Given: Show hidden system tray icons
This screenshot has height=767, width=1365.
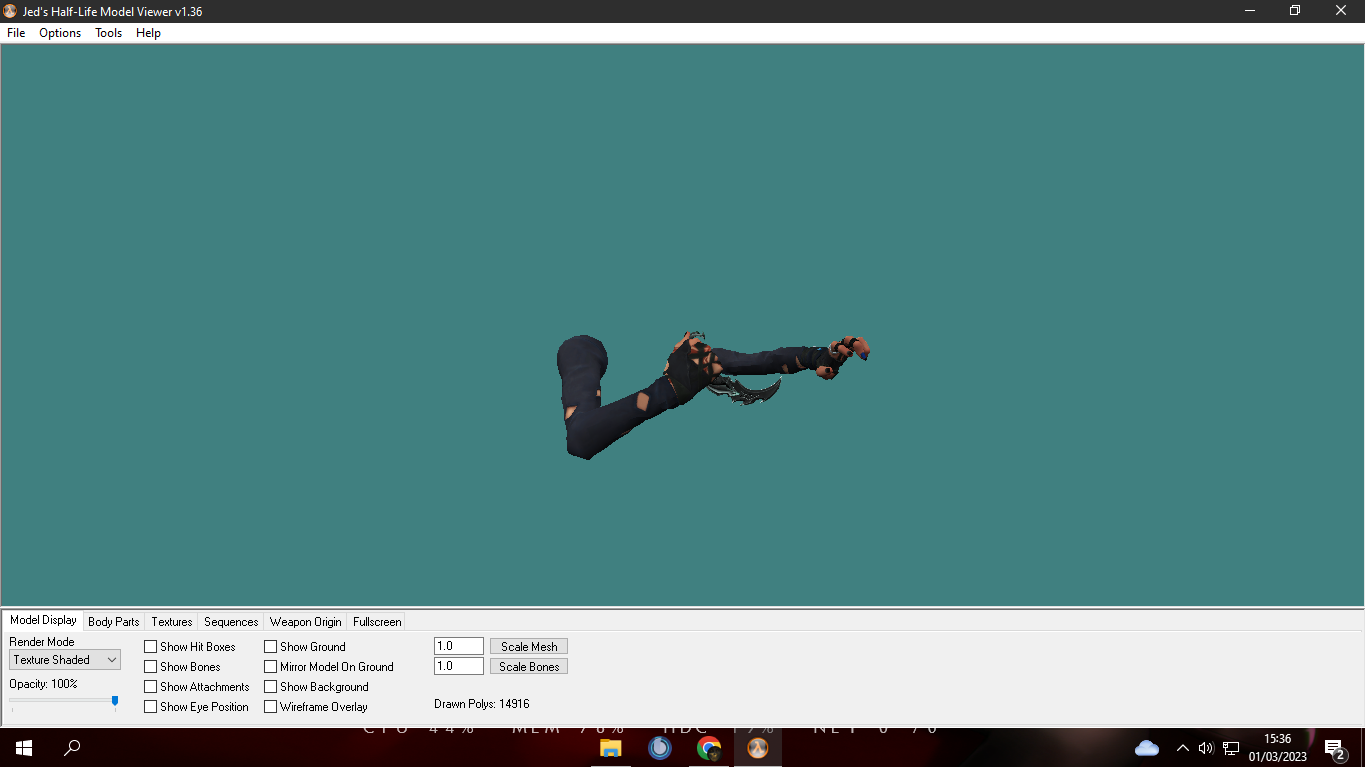Looking at the screenshot, I should (1182, 748).
